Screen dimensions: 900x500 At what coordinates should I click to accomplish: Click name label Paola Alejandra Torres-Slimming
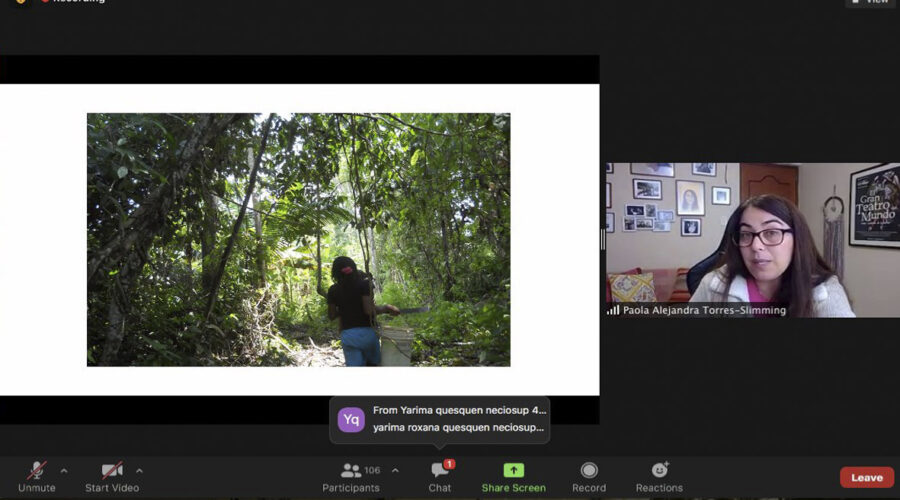coord(704,311)
